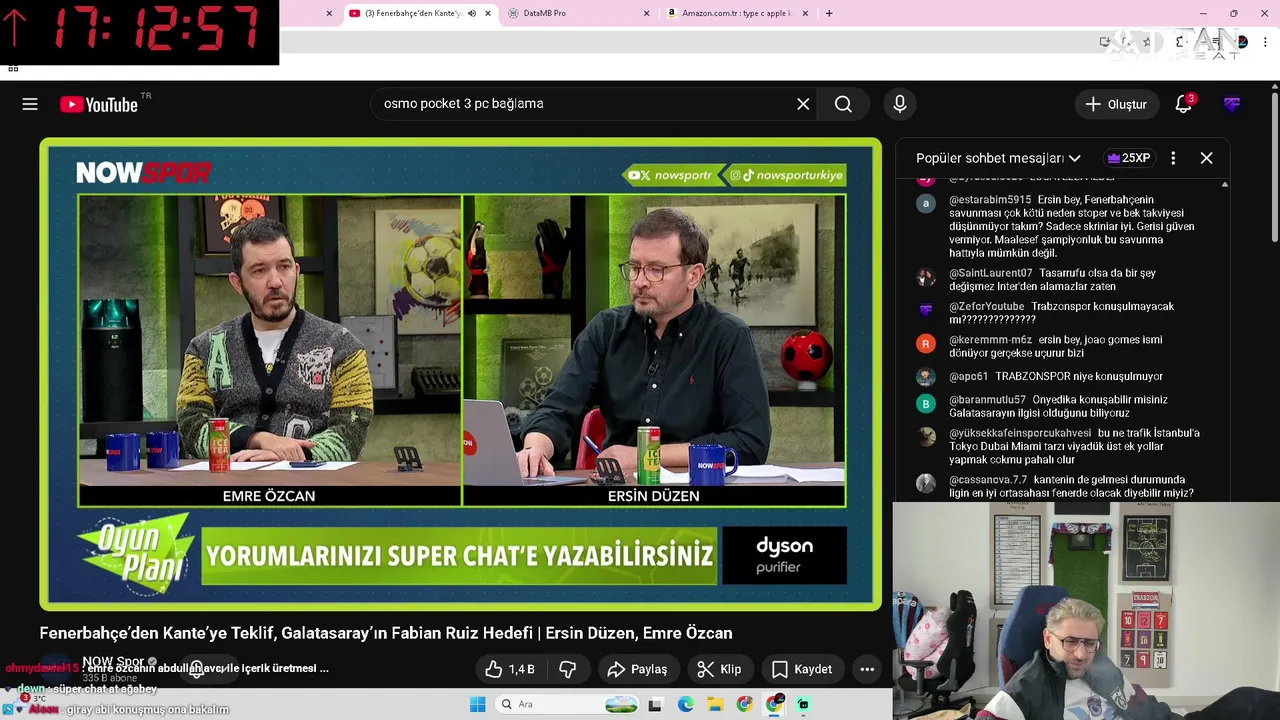Open @baranmutlu57 green avatar
The image size is (1280, 720).
coord(926,404)
